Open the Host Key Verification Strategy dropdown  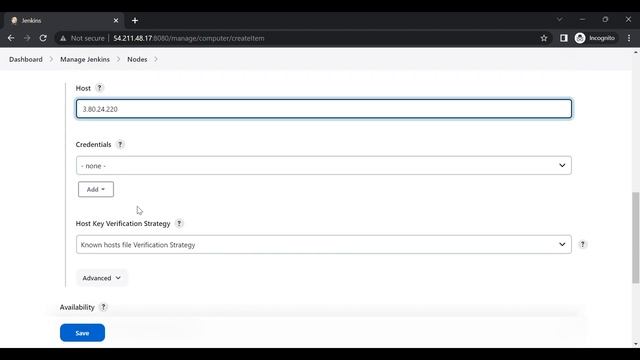pos(324,244)
